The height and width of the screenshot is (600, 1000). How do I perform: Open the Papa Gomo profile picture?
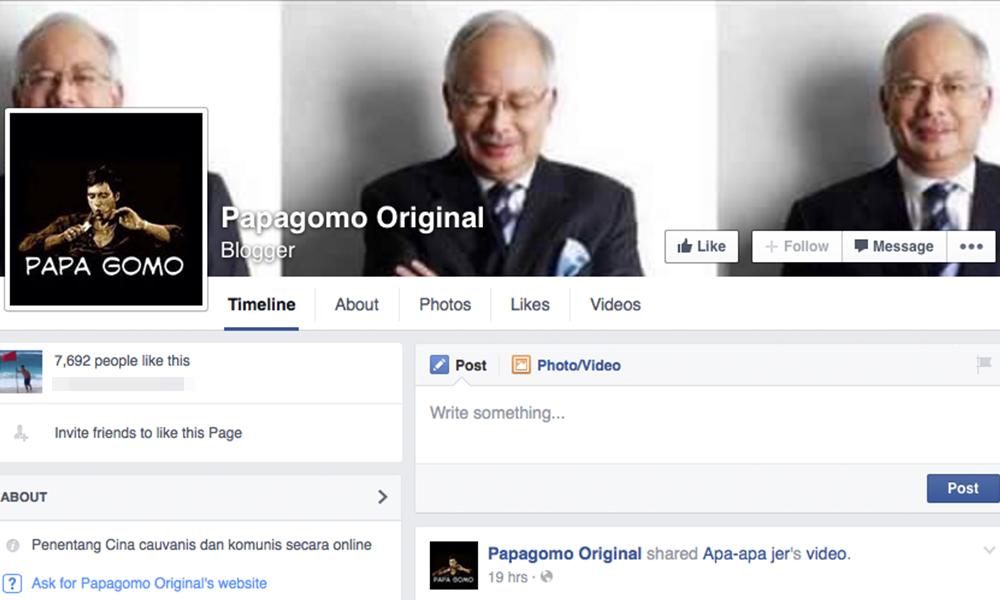point(106,209)
